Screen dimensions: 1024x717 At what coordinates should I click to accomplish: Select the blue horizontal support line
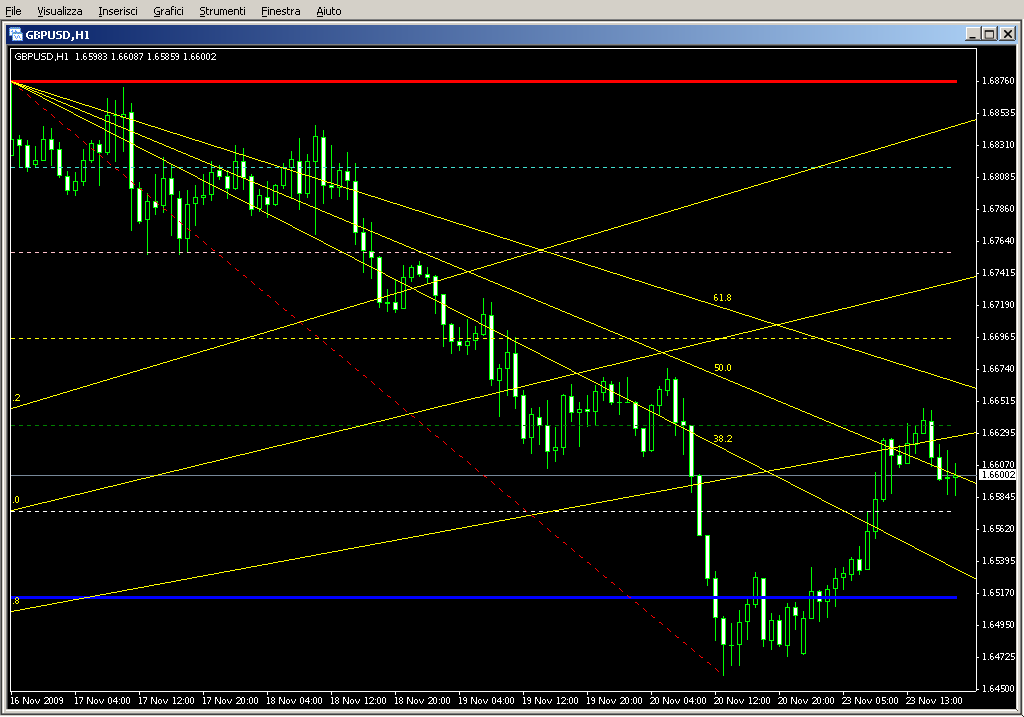coord(400,598)
